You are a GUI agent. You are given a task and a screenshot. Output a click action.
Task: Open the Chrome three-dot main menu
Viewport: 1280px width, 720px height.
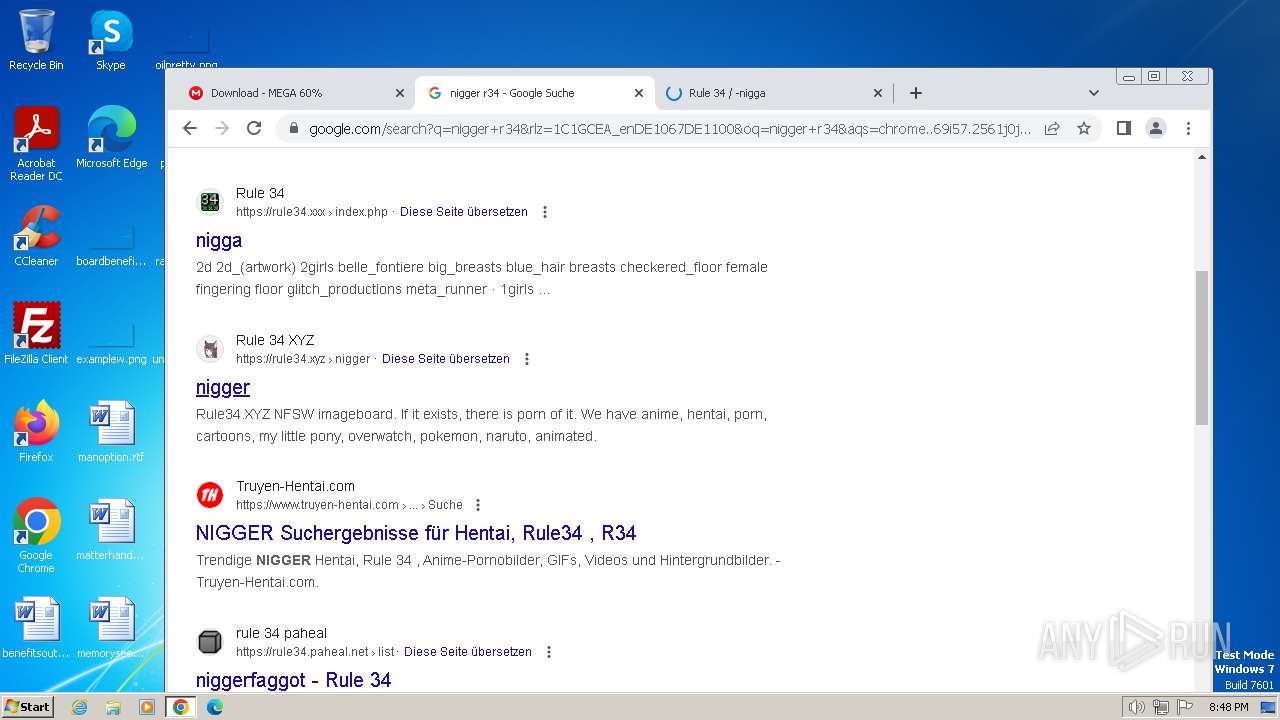pos(1188,128)
